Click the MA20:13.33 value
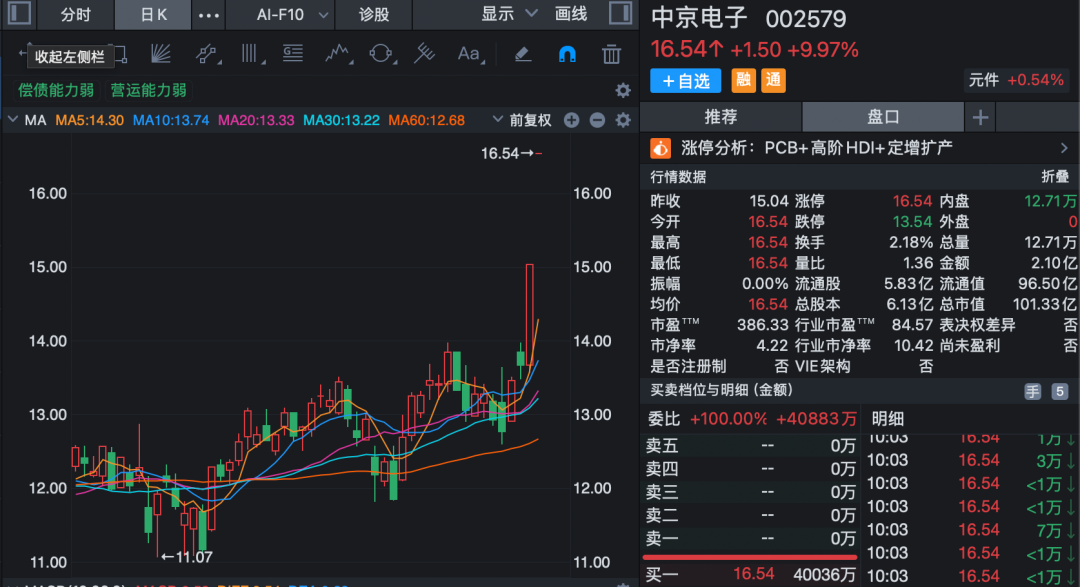The width and height of the screenshot is (1080, 587). [x=256, y=121]
